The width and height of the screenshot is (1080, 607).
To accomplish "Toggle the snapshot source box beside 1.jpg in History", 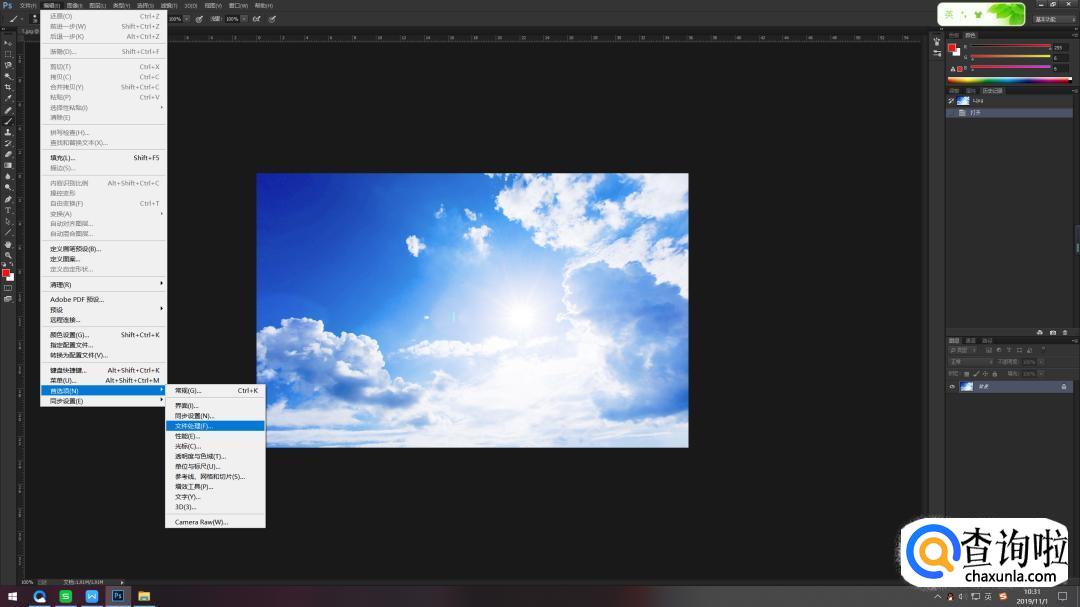I will pyautogui.click(x=951, y=101).
